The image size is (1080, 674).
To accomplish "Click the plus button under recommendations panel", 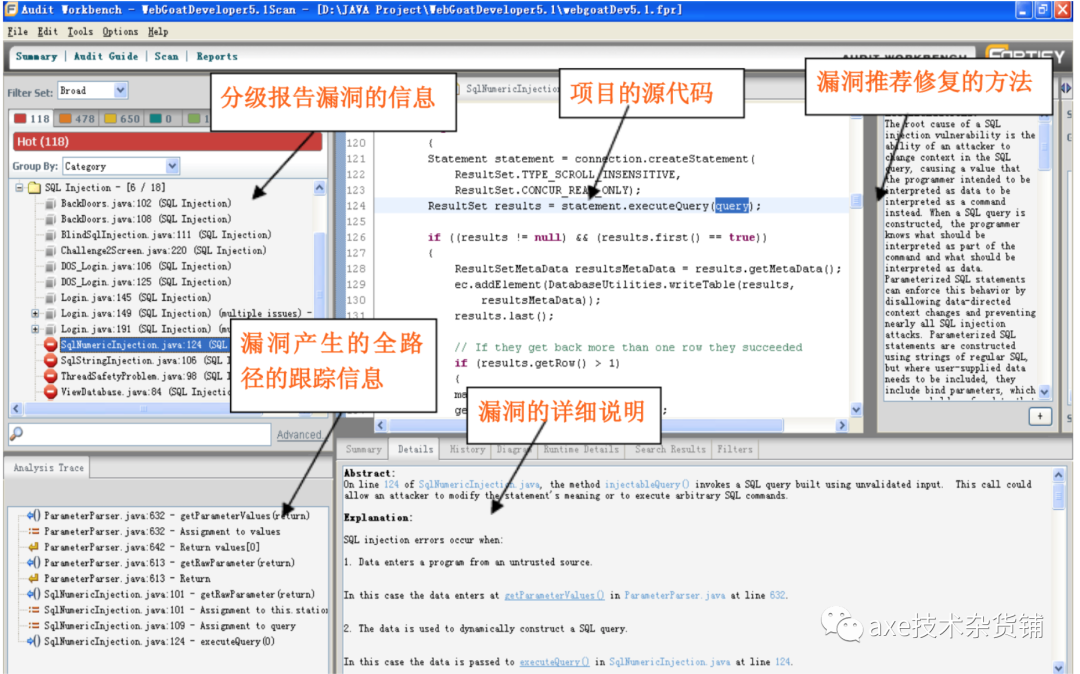I will click(x=1040, y=417).
